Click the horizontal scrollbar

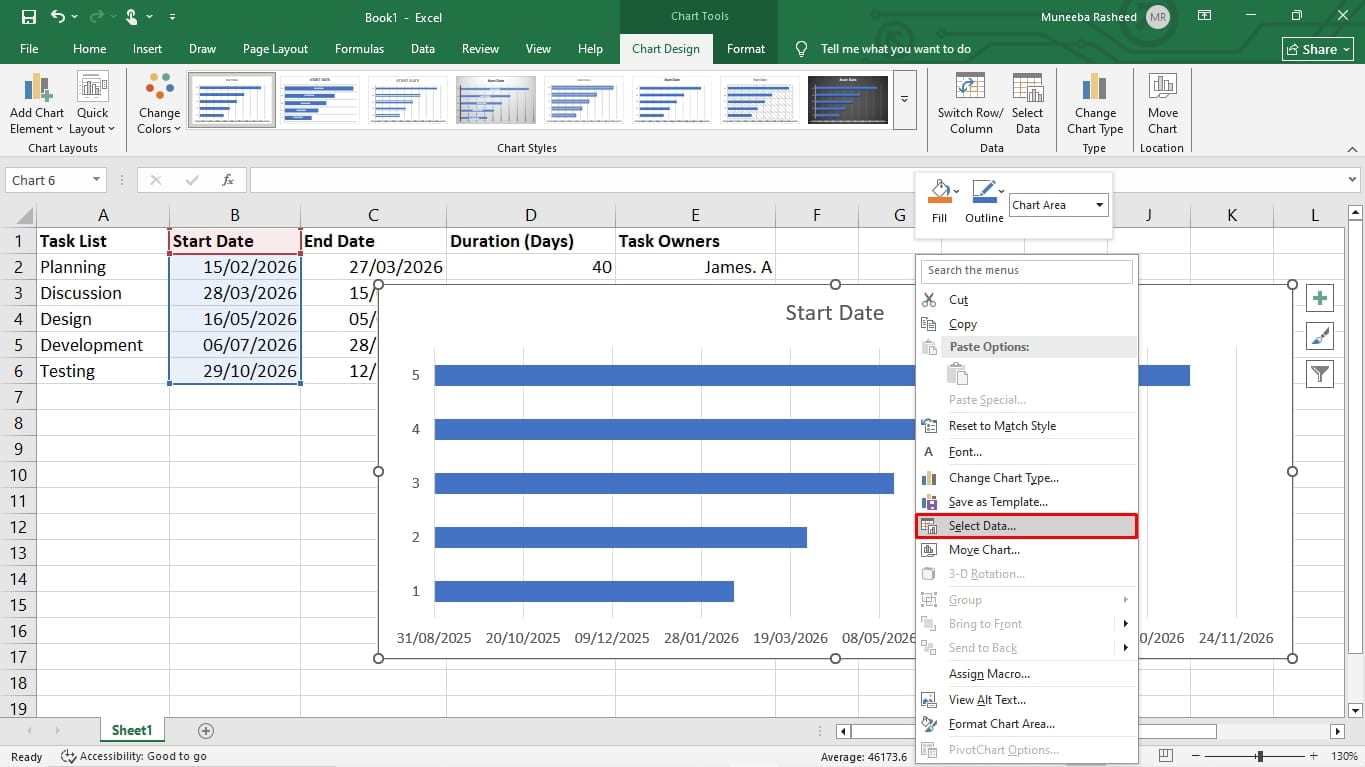click(x=1035, y=731)
